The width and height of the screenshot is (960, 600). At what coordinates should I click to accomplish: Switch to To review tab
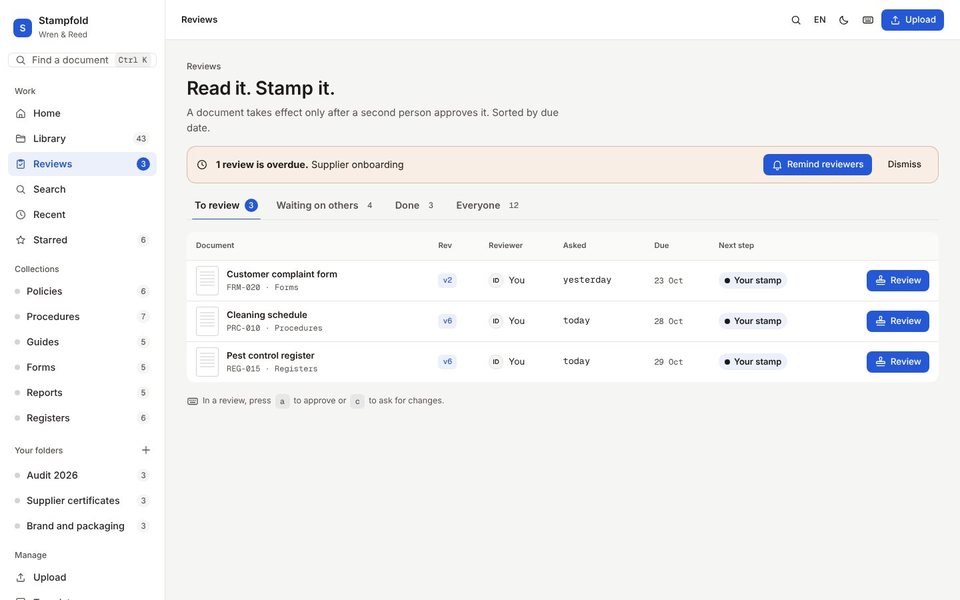coord(226,206)
